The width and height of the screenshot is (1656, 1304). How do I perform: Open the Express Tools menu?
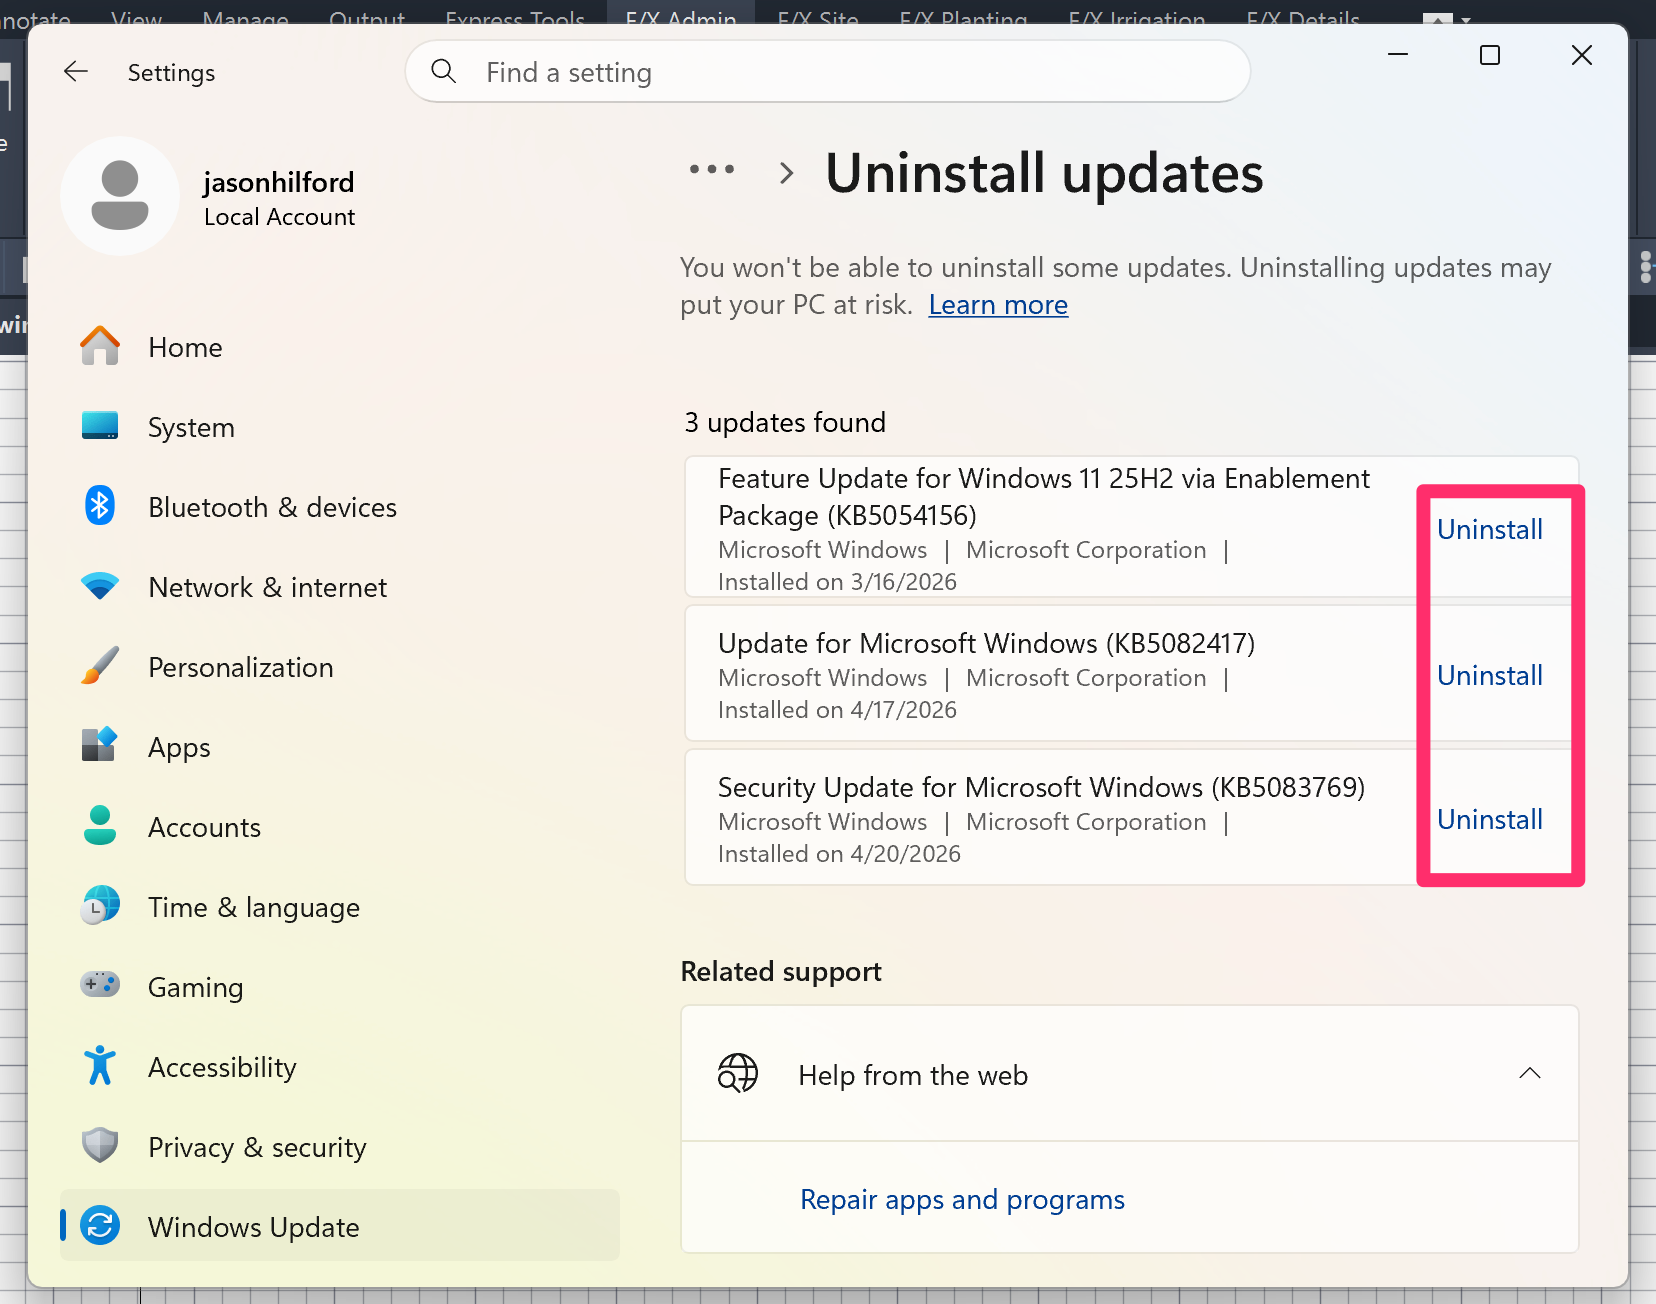point(514,18)
